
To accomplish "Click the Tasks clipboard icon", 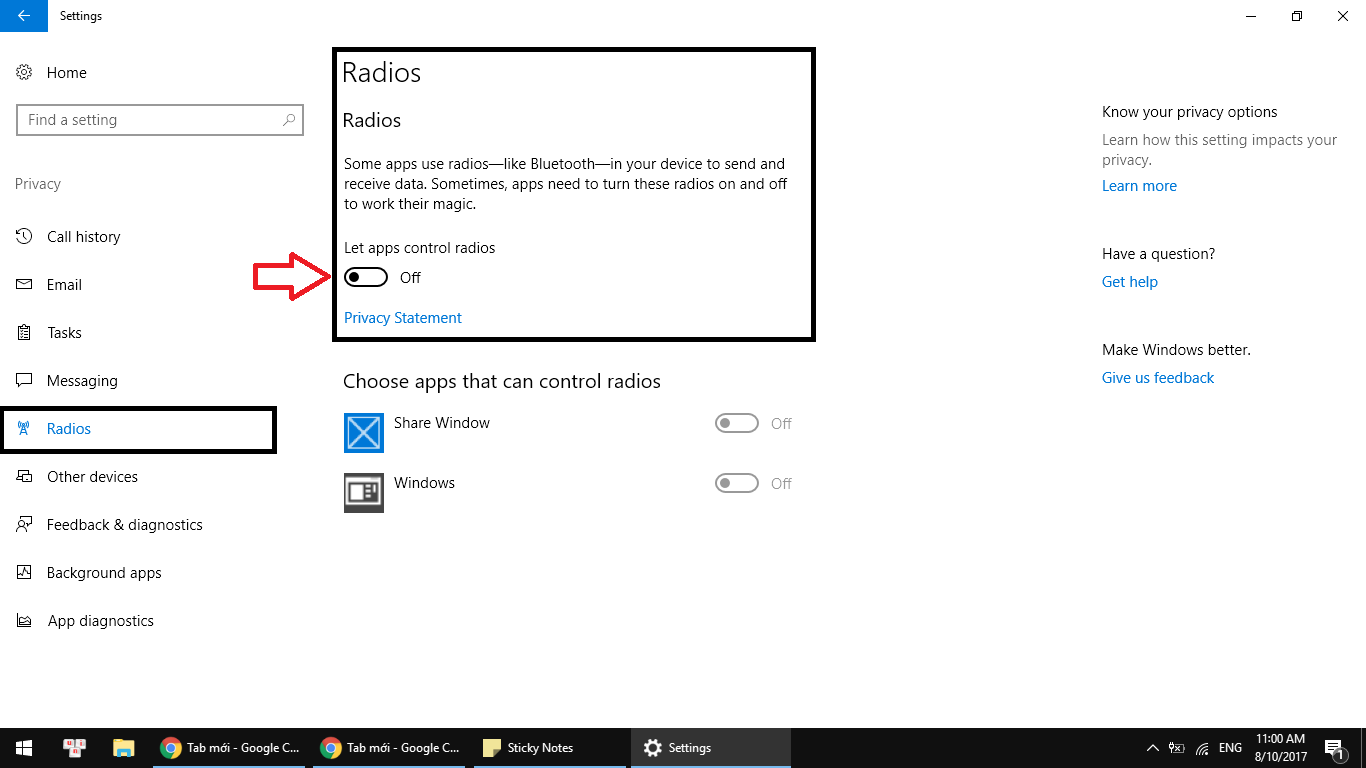I will [x=25, y=333].
